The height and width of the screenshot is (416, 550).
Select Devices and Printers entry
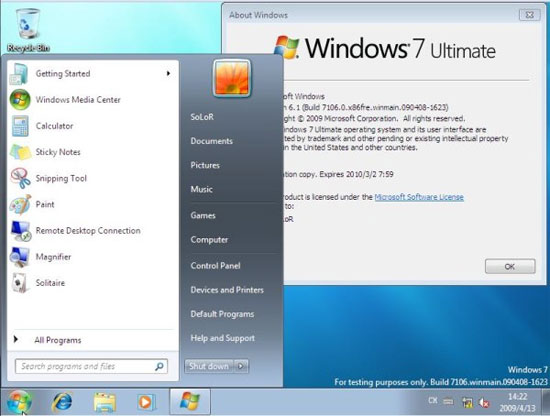(x=227, y=290)
